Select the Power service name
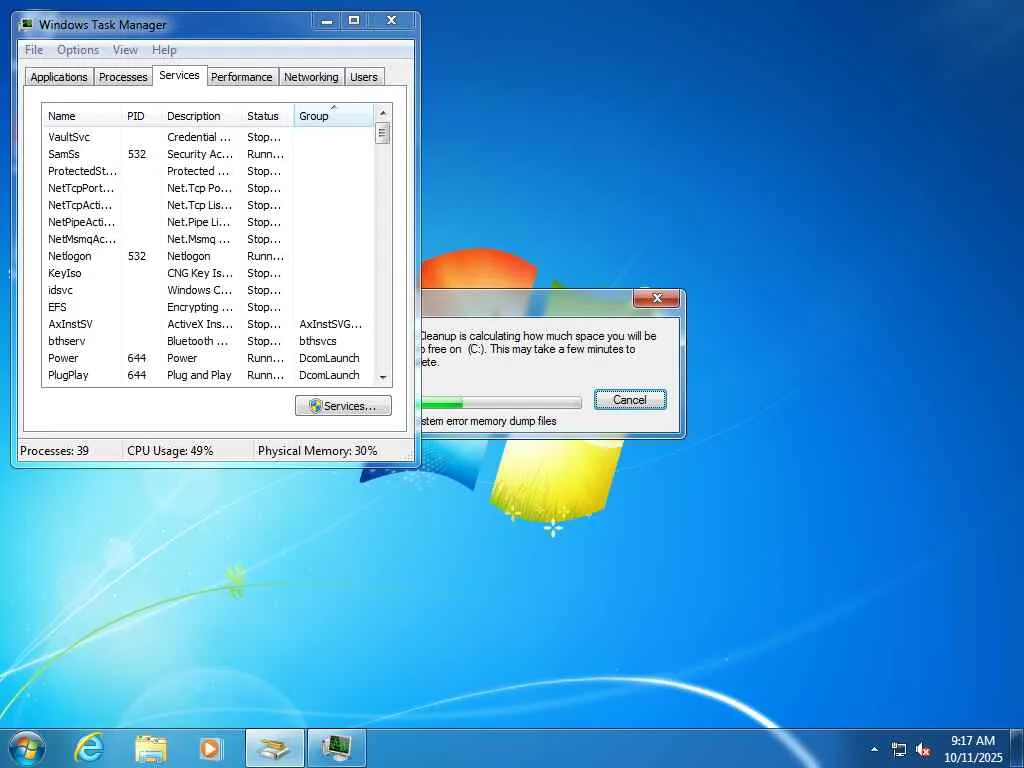The width and height of the screenshot is (1024, 768). coord(63,358)
